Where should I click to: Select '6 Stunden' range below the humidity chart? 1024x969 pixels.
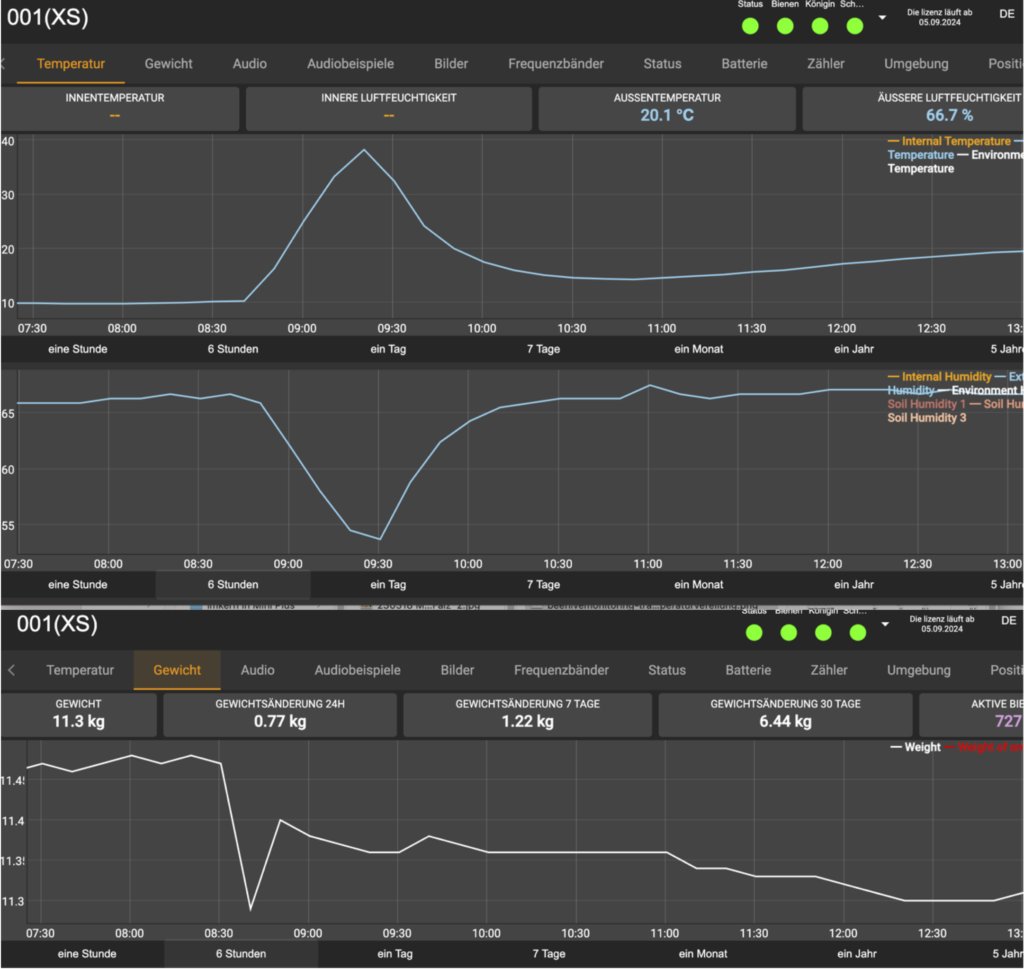[233, 584]
